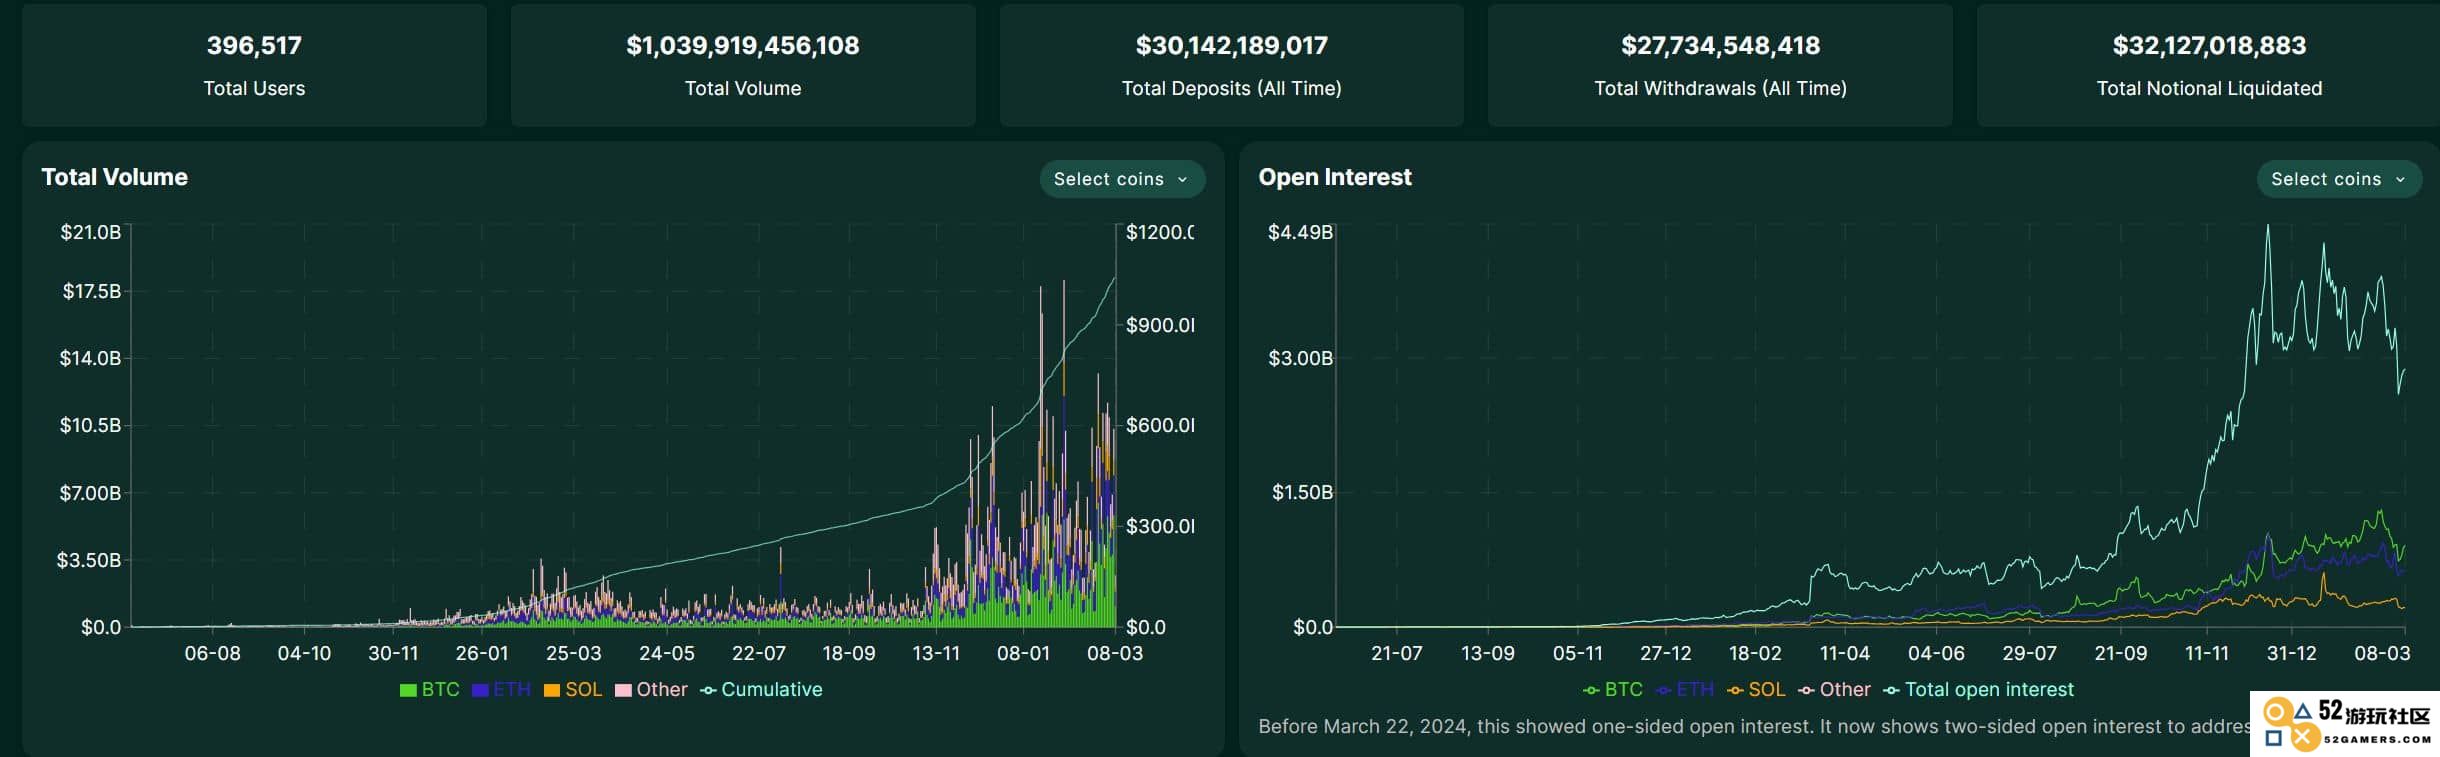Click the 08-01 date marker on Volume axis

1023,653
